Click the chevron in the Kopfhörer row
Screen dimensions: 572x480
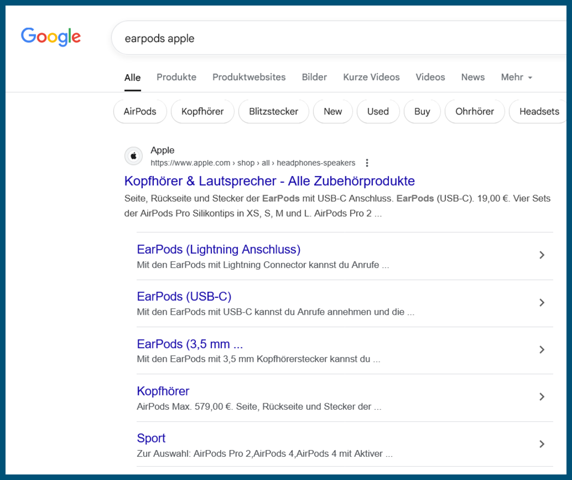(542, 396)
